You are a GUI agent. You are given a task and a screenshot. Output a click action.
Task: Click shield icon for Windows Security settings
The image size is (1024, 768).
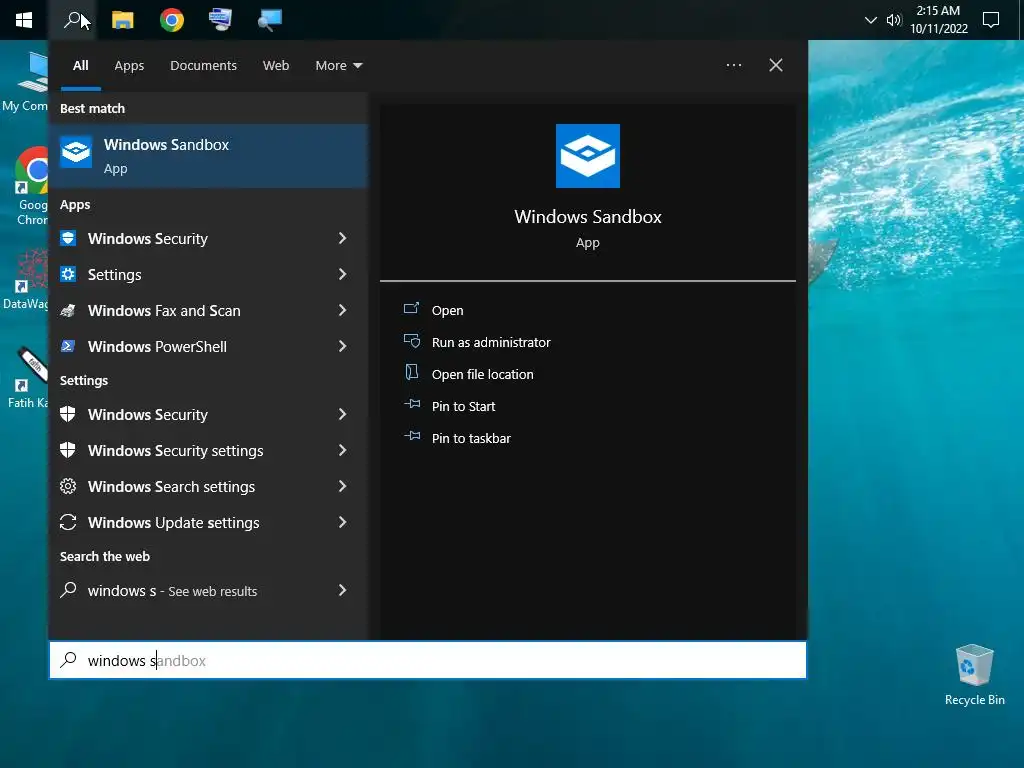pos(68,450)
